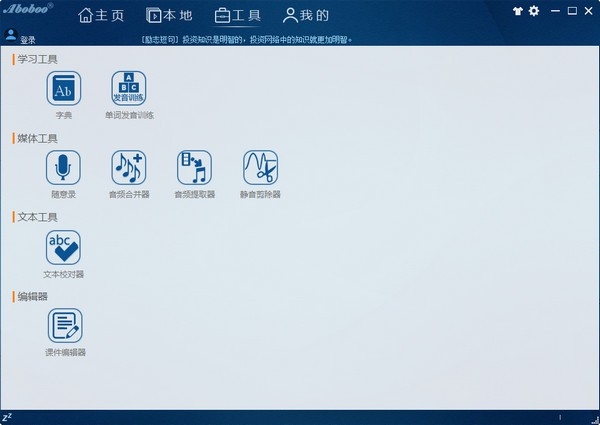Launch the 课件编辑器 courseware editor
Screen dimensions: 600x425
tap(65, 325)
